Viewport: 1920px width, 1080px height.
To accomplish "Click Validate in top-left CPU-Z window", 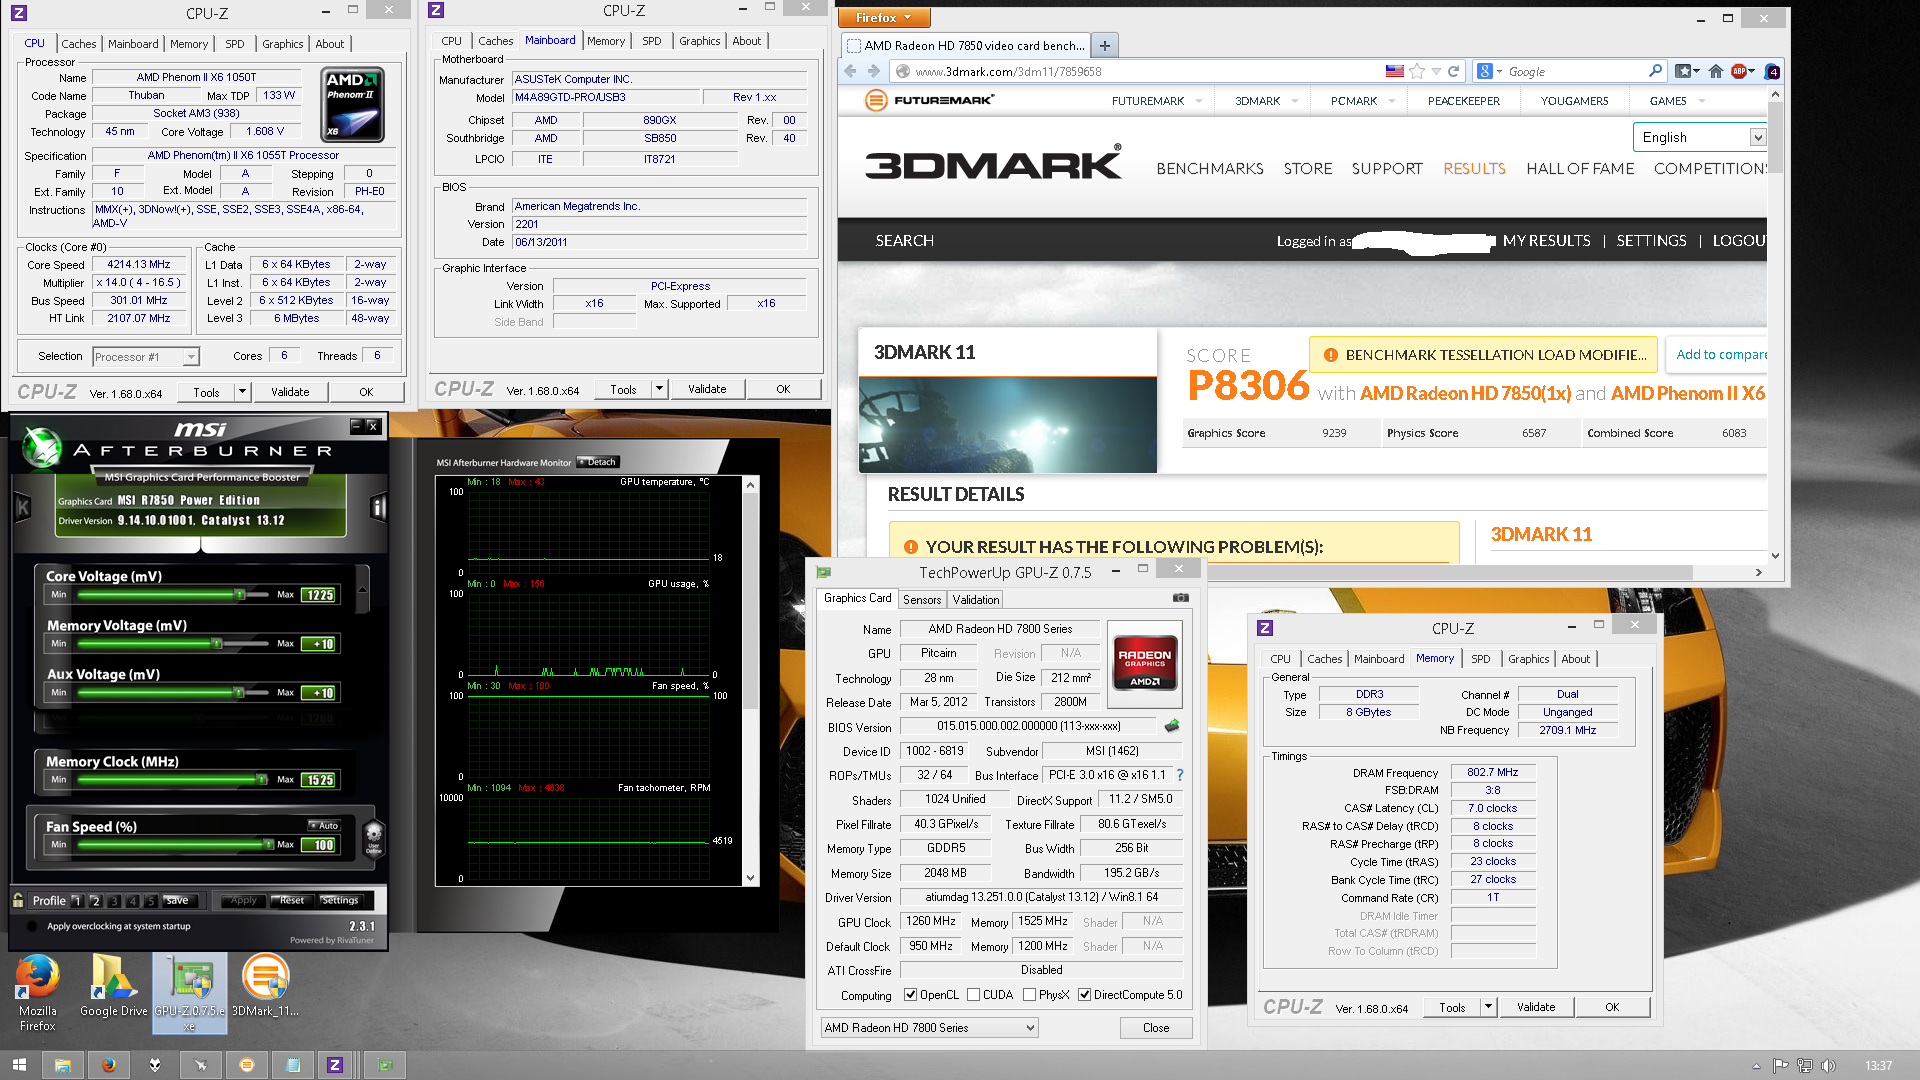I will tap(290, 392).
